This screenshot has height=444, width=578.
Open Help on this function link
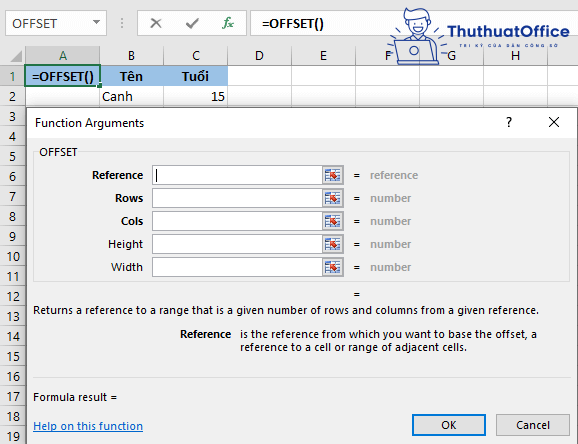(88, 426)
